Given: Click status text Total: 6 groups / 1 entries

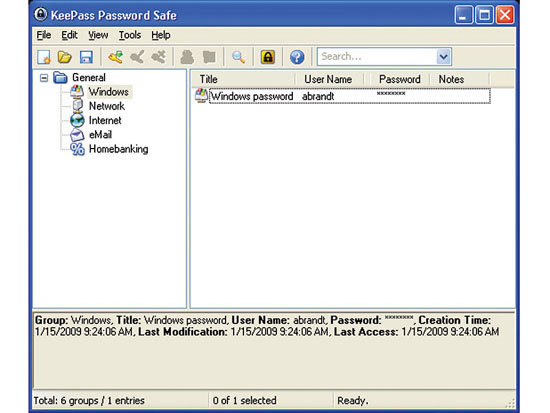Looking at the screenshot, I should pyautogui.click(x=89, y=400).
